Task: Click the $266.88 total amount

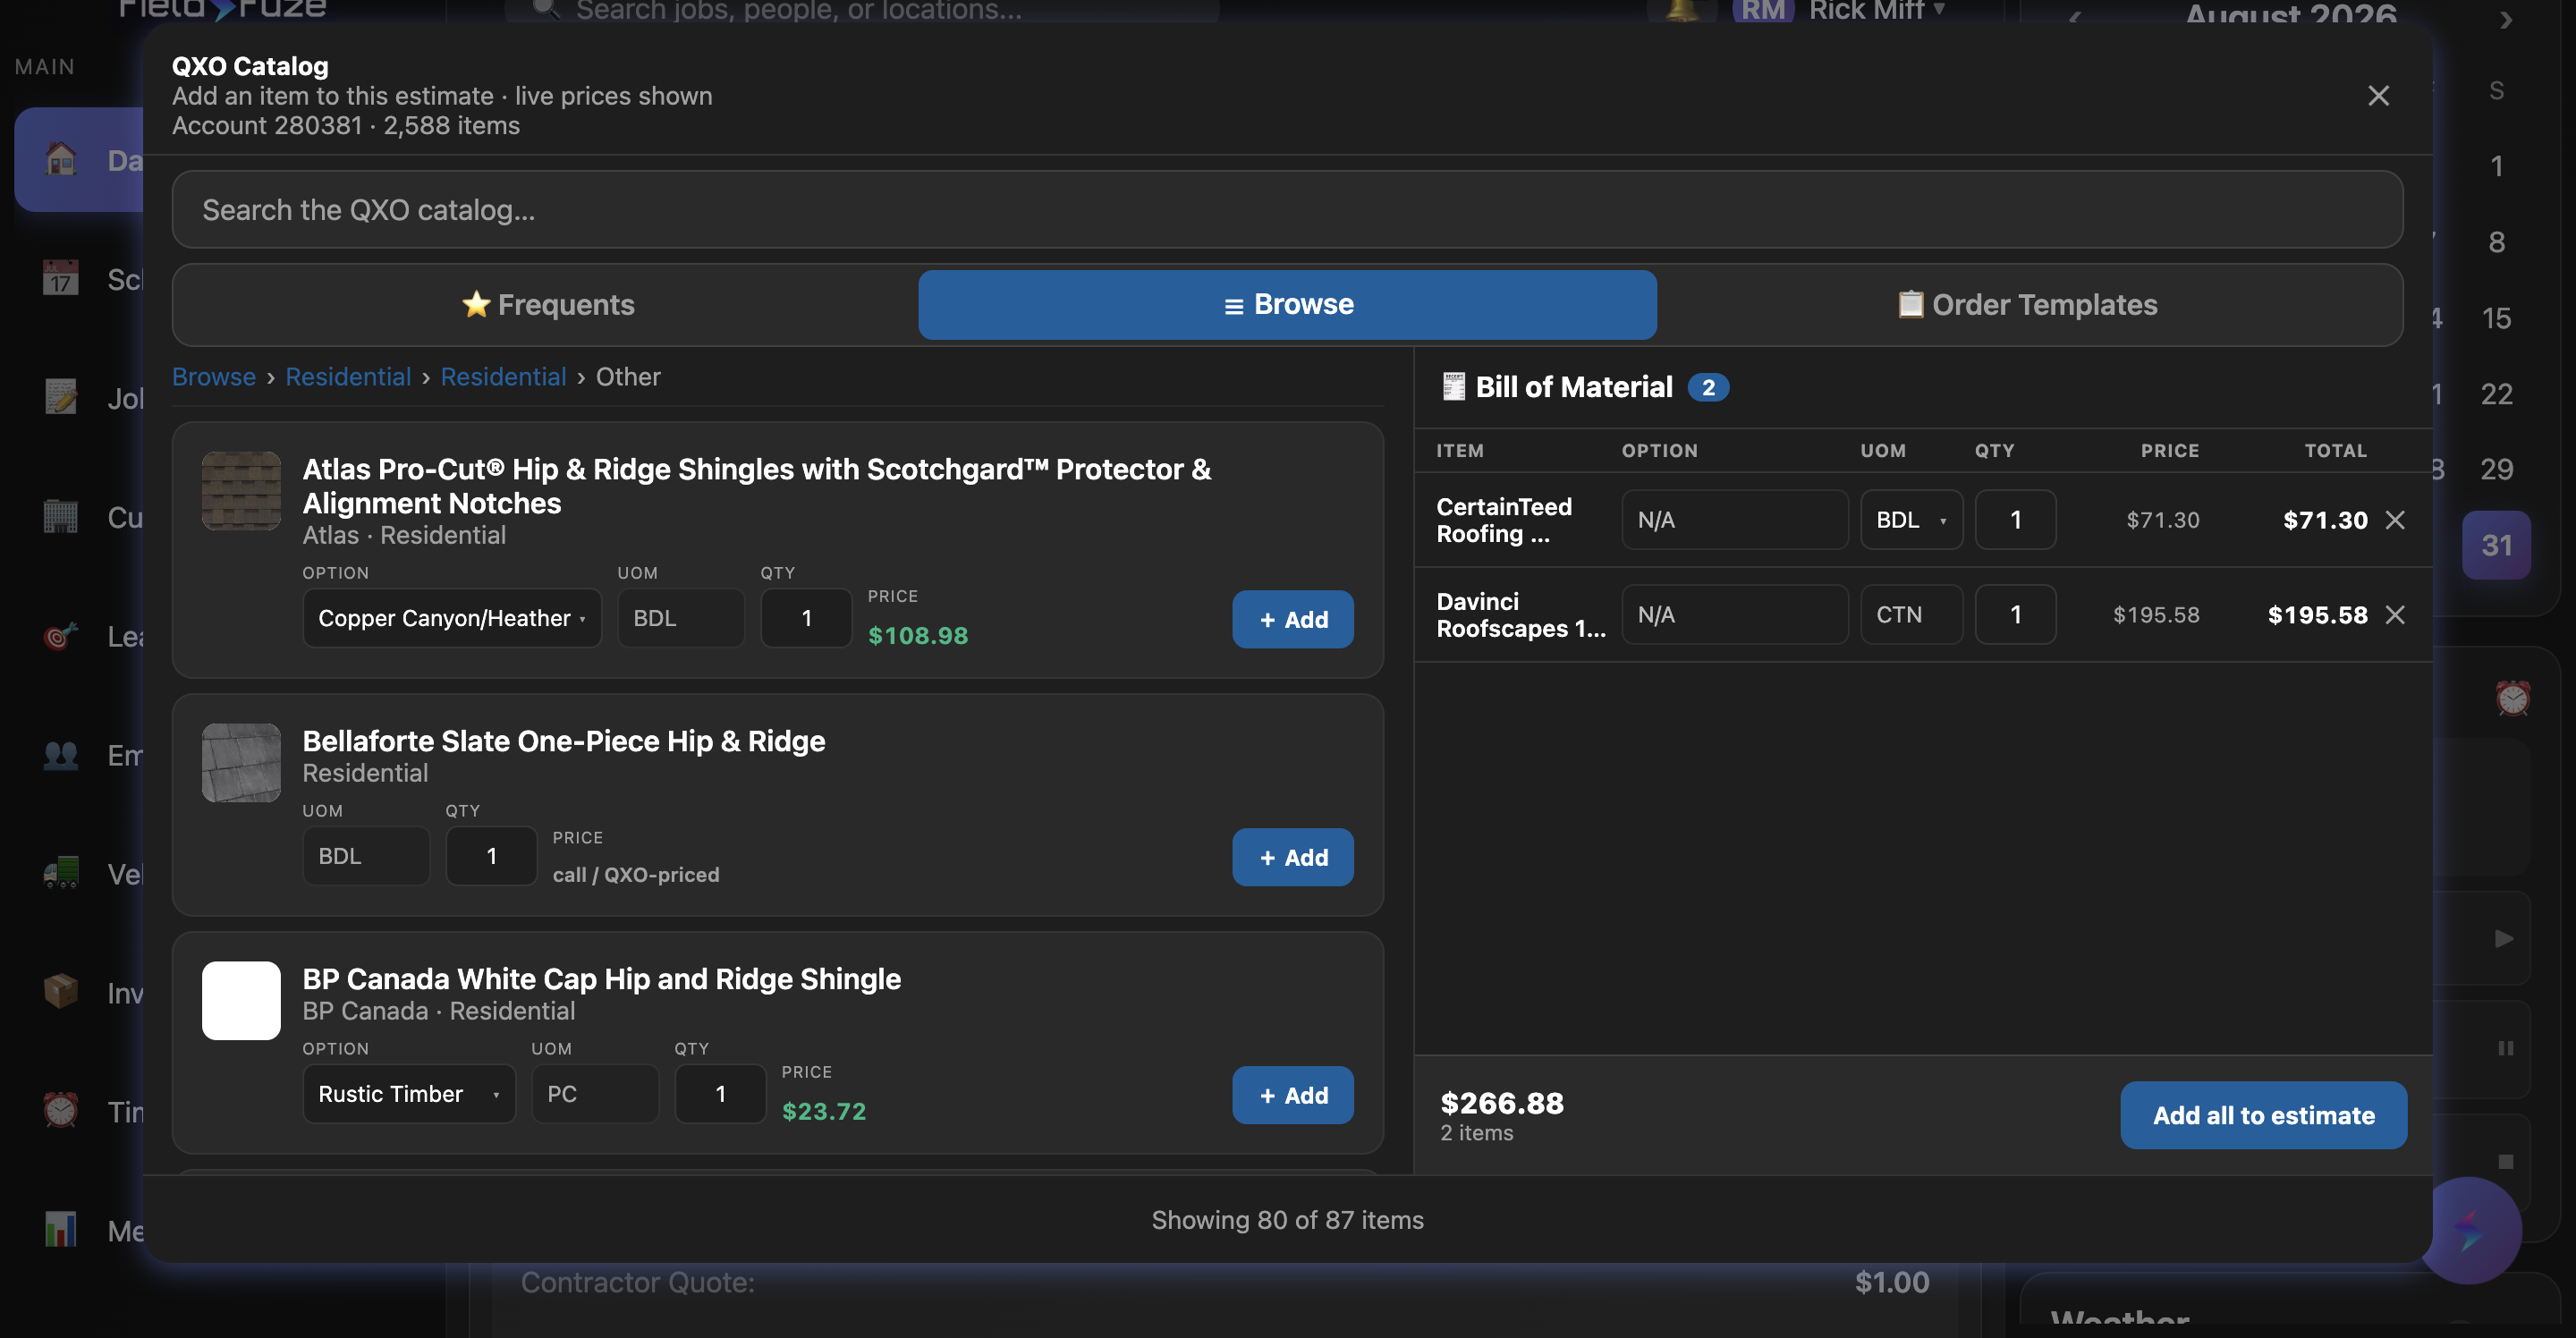Action: [1502, 1103]
